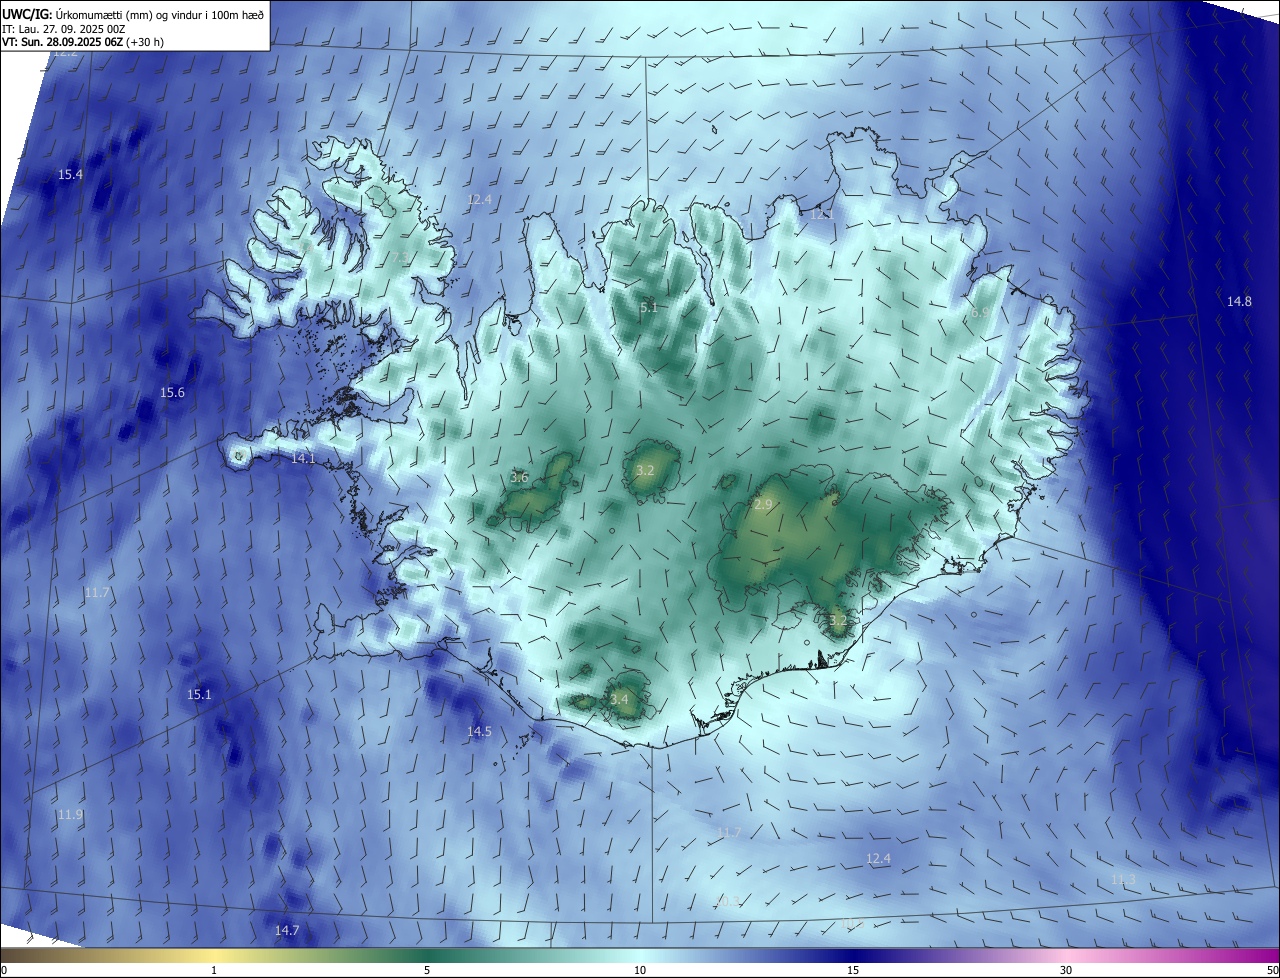Click the 3.4 value label
This screenshot has width=1280, height=978.
click(619, 699)
